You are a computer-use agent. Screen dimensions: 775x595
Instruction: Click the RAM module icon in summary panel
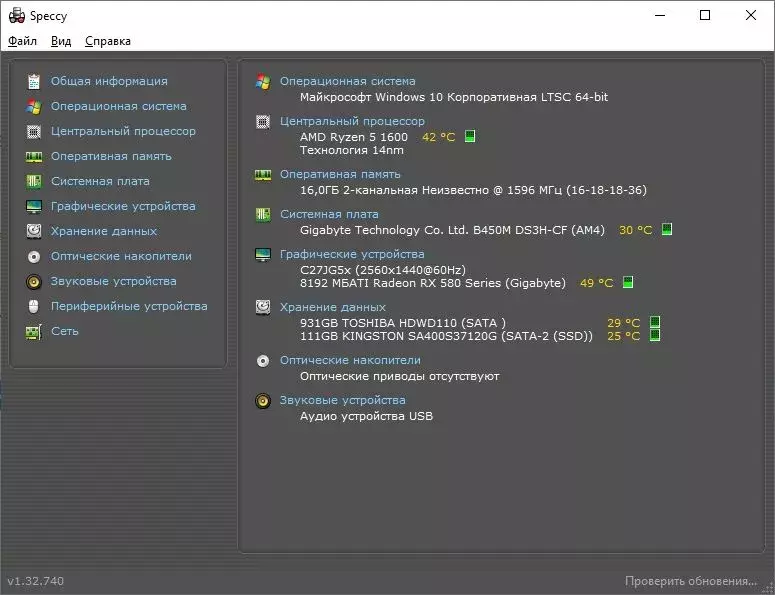(x=263, y=175)
